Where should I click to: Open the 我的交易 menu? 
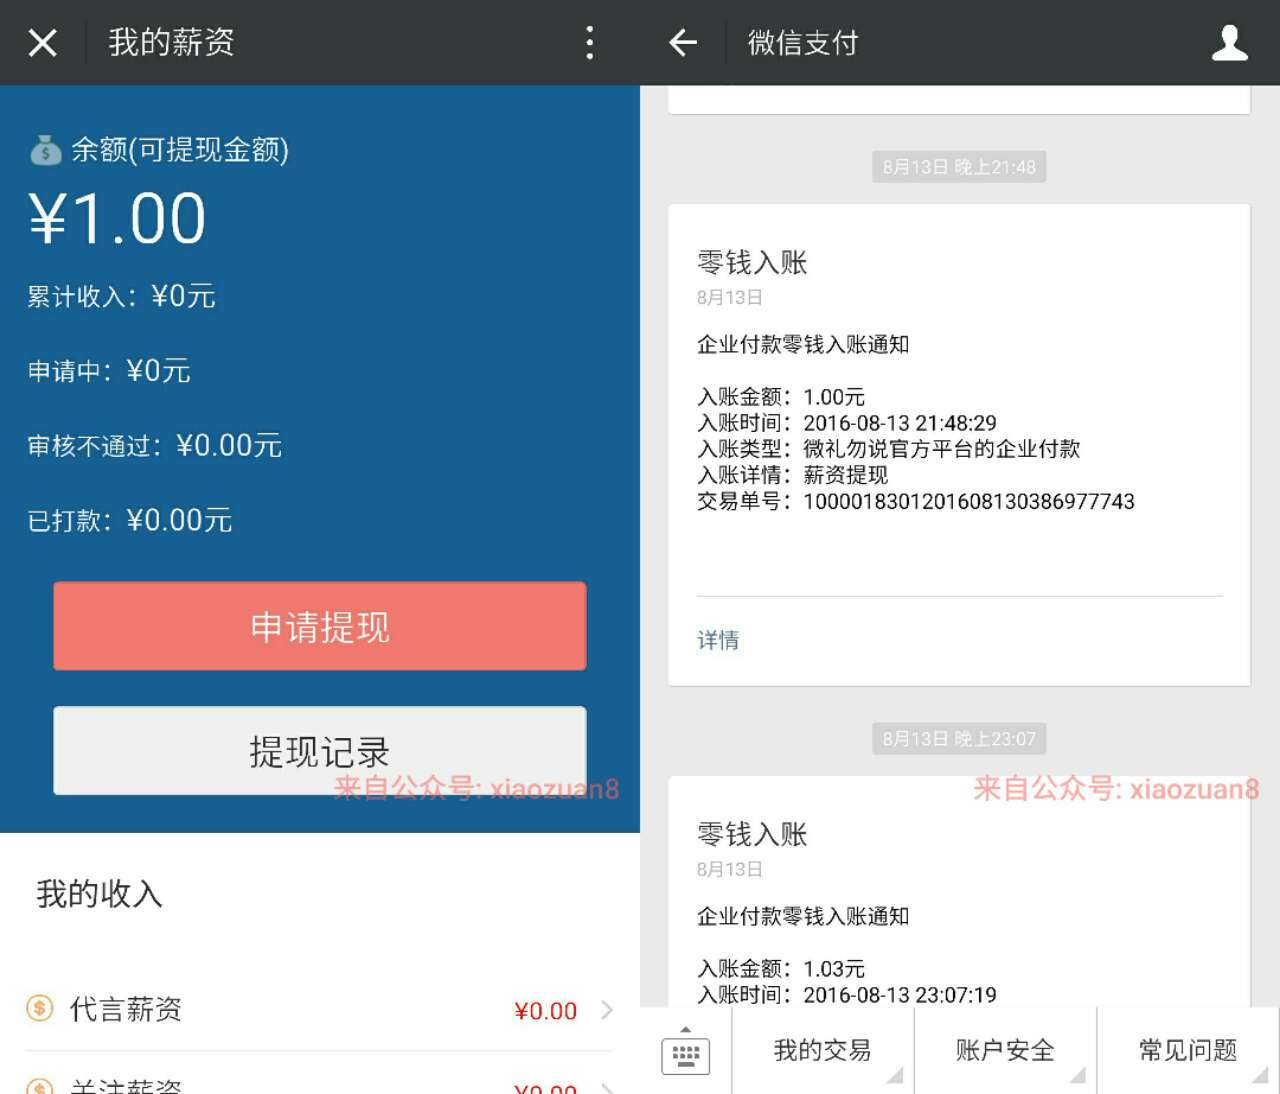tap(822, 1050)
